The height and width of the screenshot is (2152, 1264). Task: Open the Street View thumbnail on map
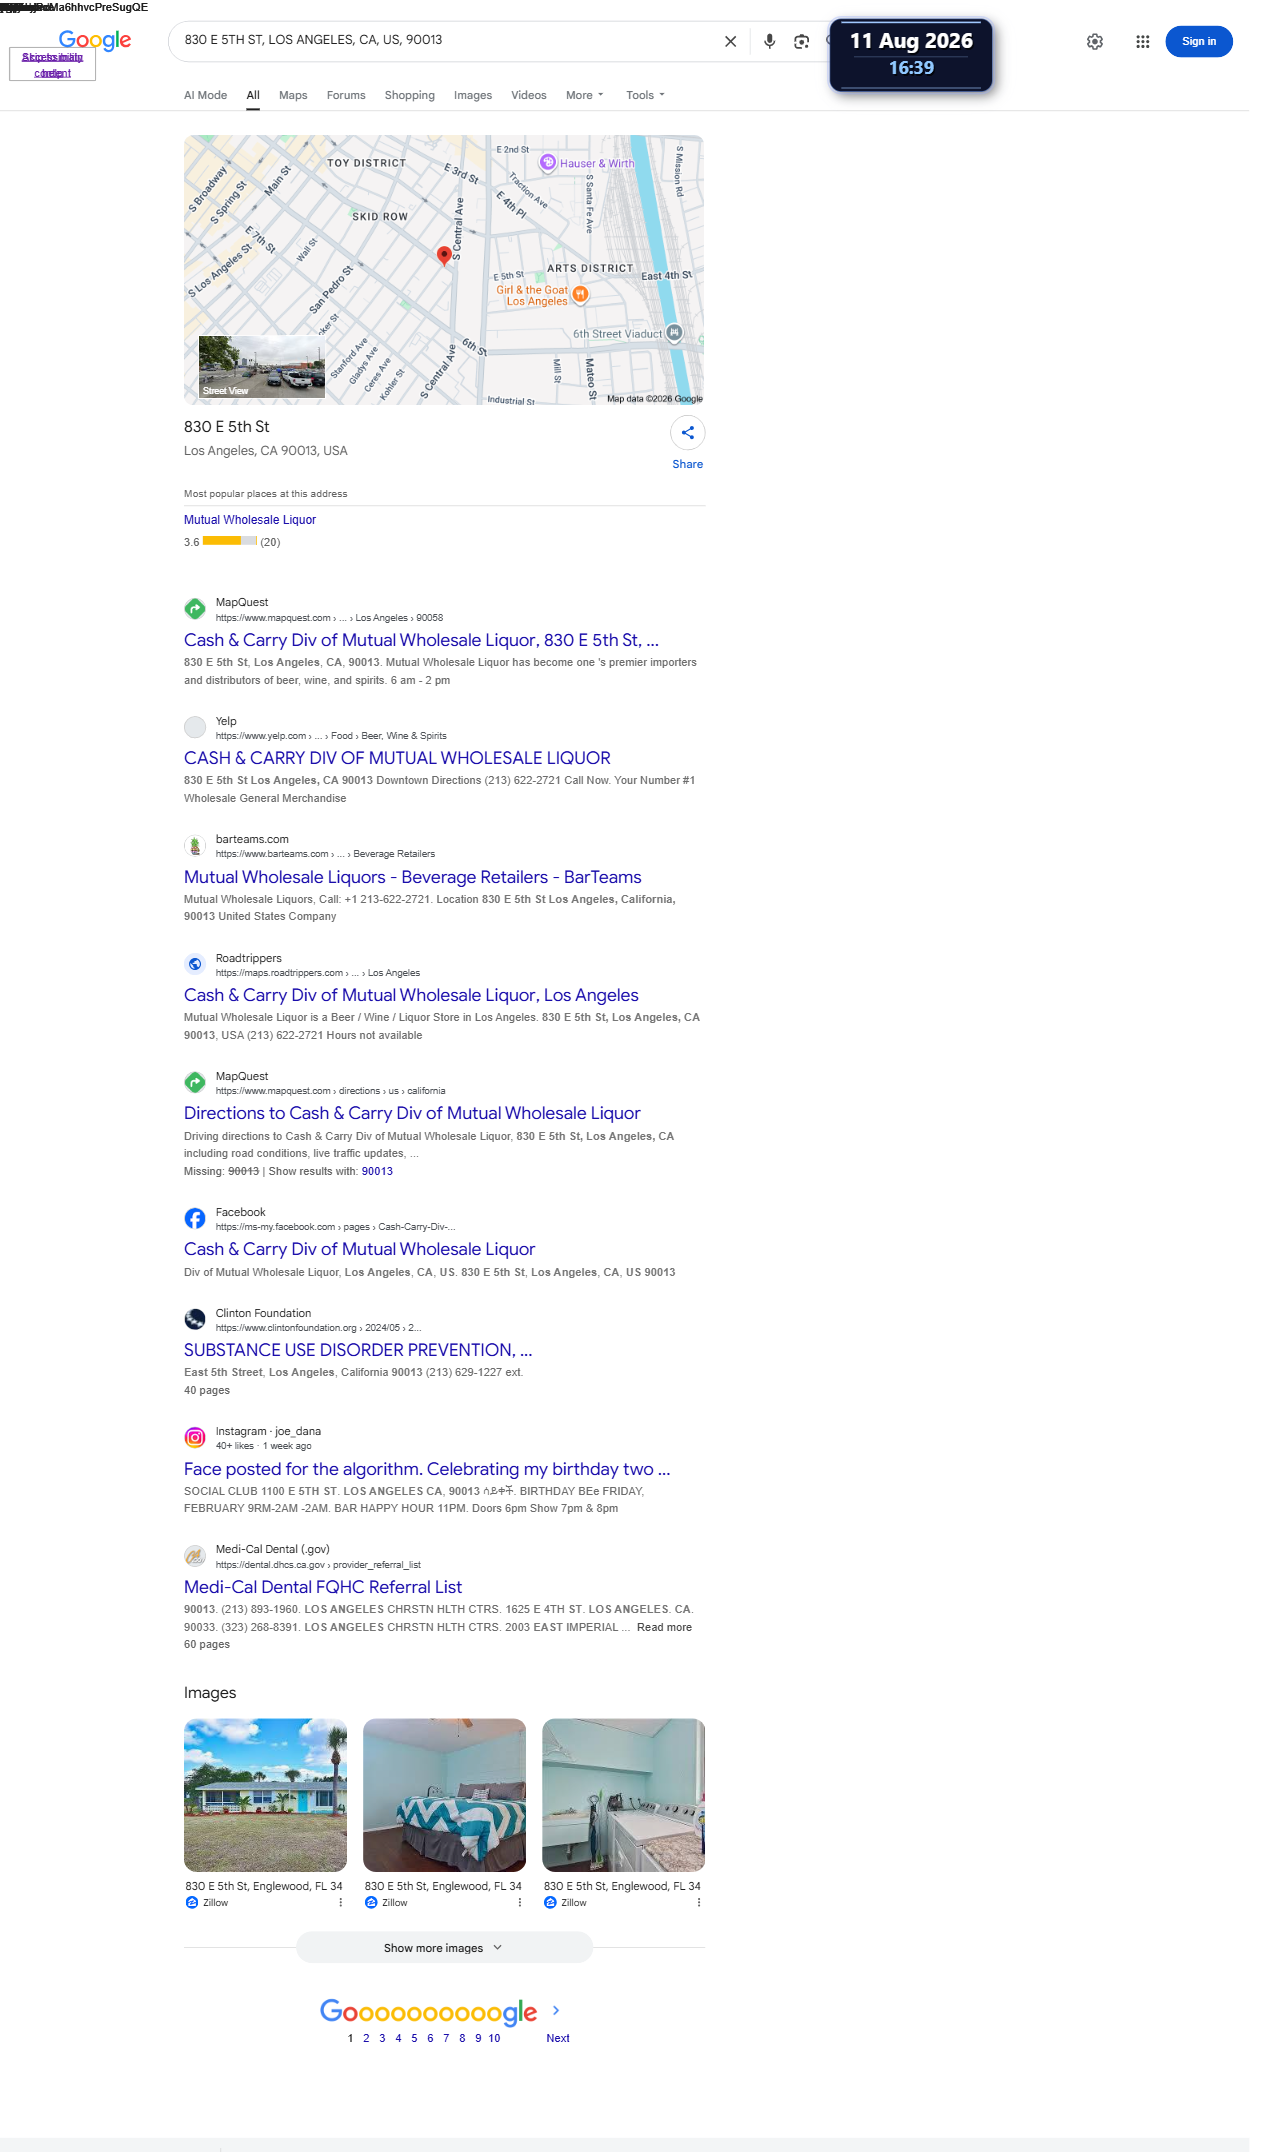click(262, 367)
